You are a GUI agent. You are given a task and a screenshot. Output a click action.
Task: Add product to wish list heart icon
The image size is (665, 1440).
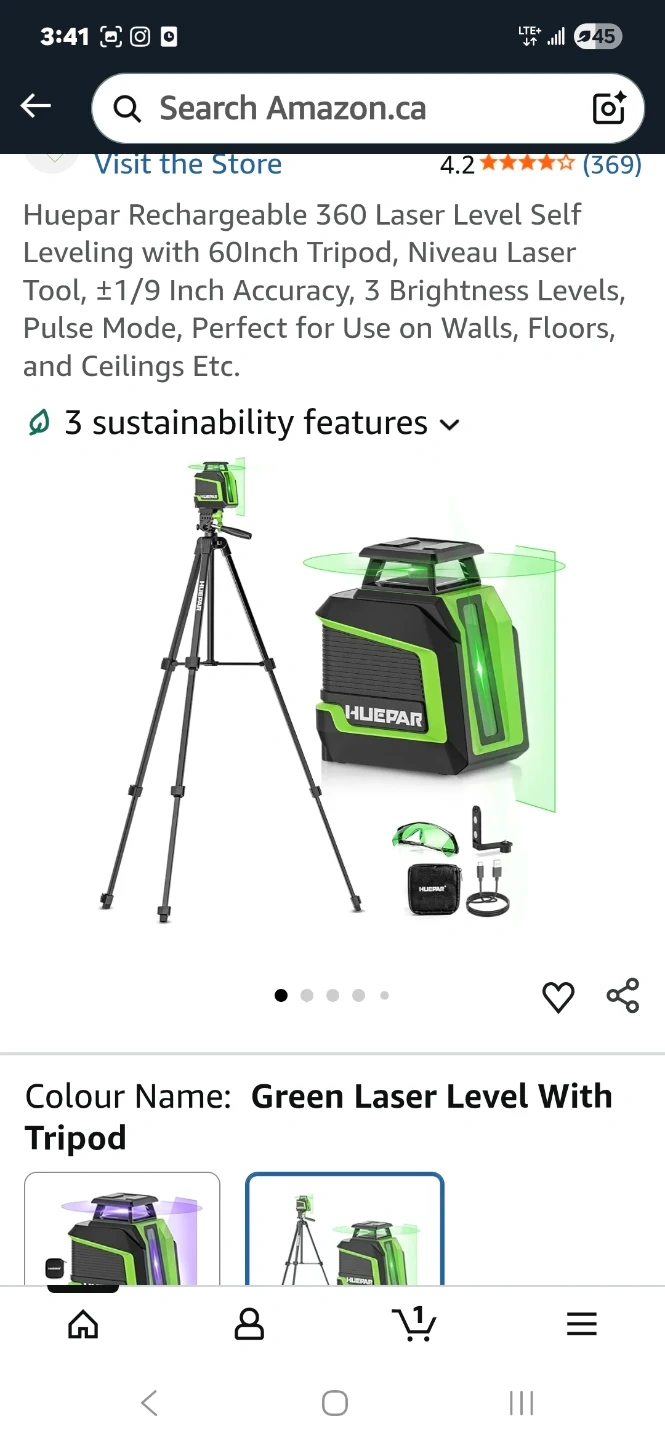pyautogui.click(x=558, y=996)
